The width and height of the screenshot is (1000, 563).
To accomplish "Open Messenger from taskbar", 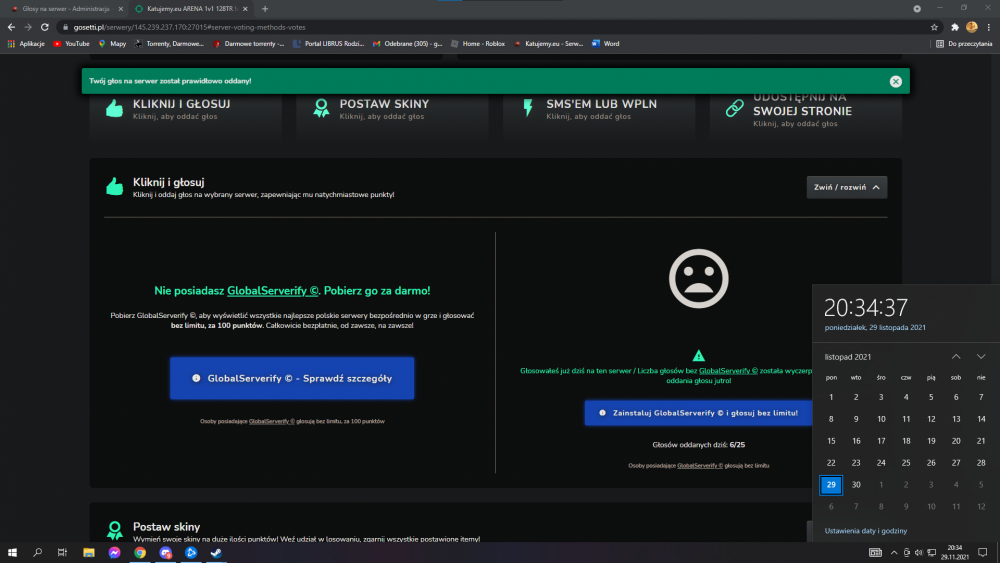I will pos(114,552).
